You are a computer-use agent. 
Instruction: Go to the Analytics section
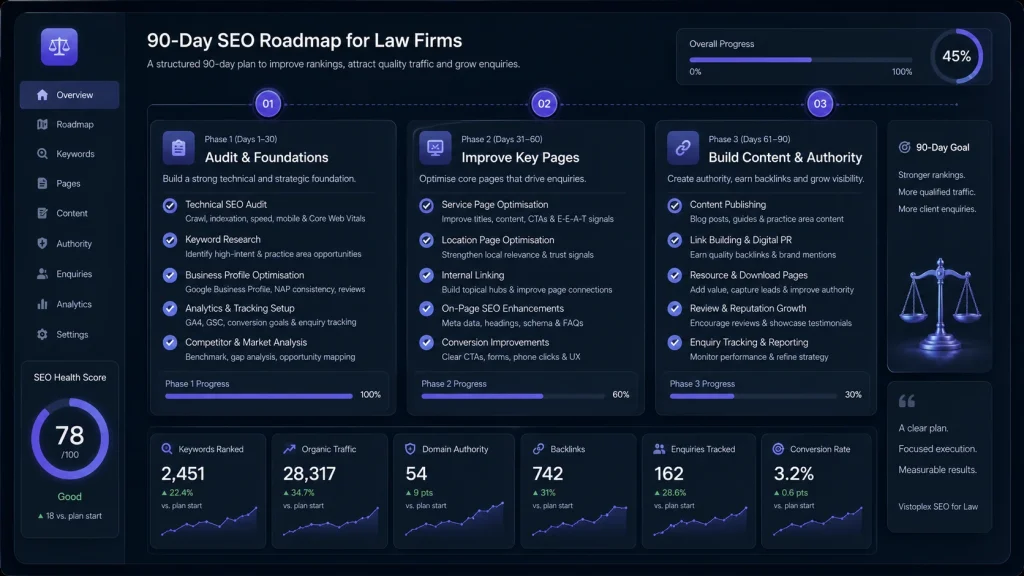click(69, 304)
